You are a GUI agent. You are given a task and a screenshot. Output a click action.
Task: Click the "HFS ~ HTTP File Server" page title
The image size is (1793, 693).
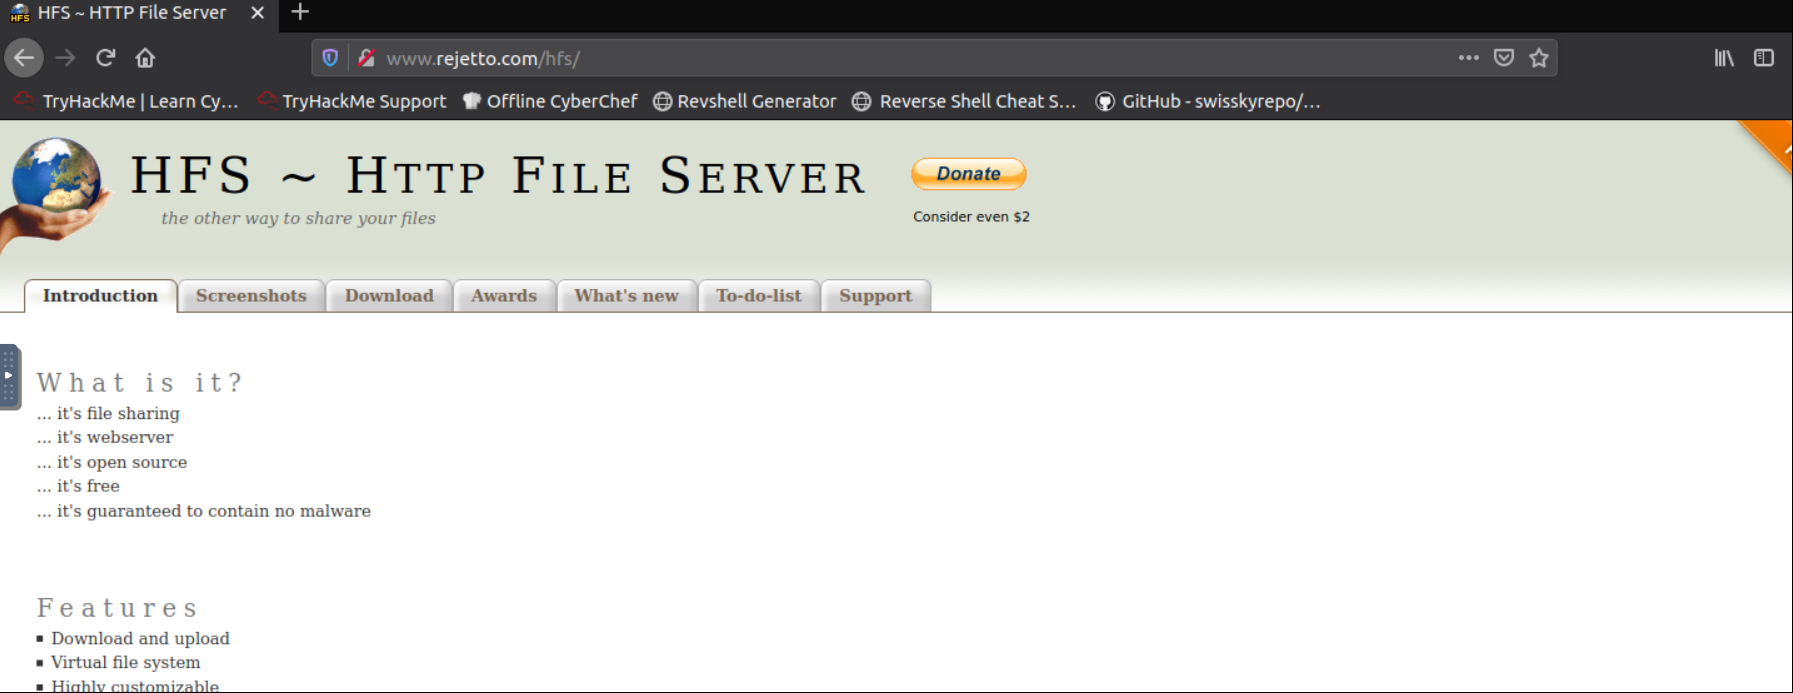(497, 176)
